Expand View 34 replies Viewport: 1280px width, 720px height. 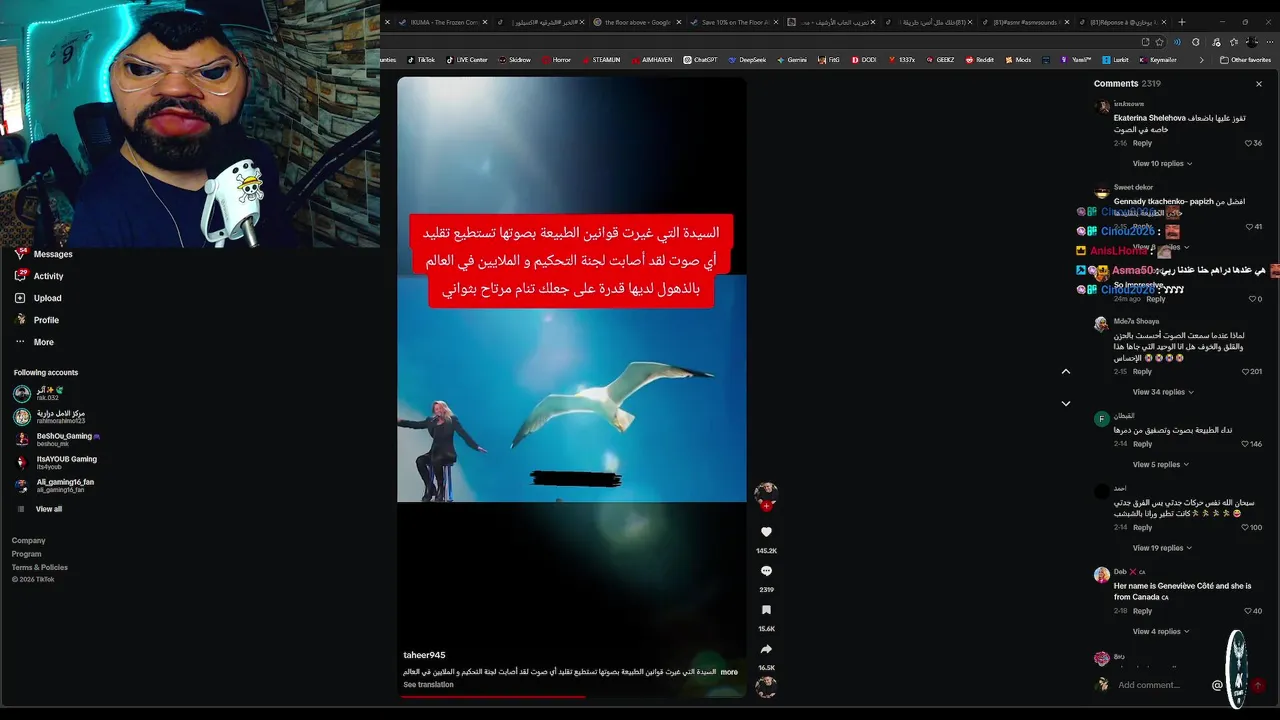tap(1163, 392)
